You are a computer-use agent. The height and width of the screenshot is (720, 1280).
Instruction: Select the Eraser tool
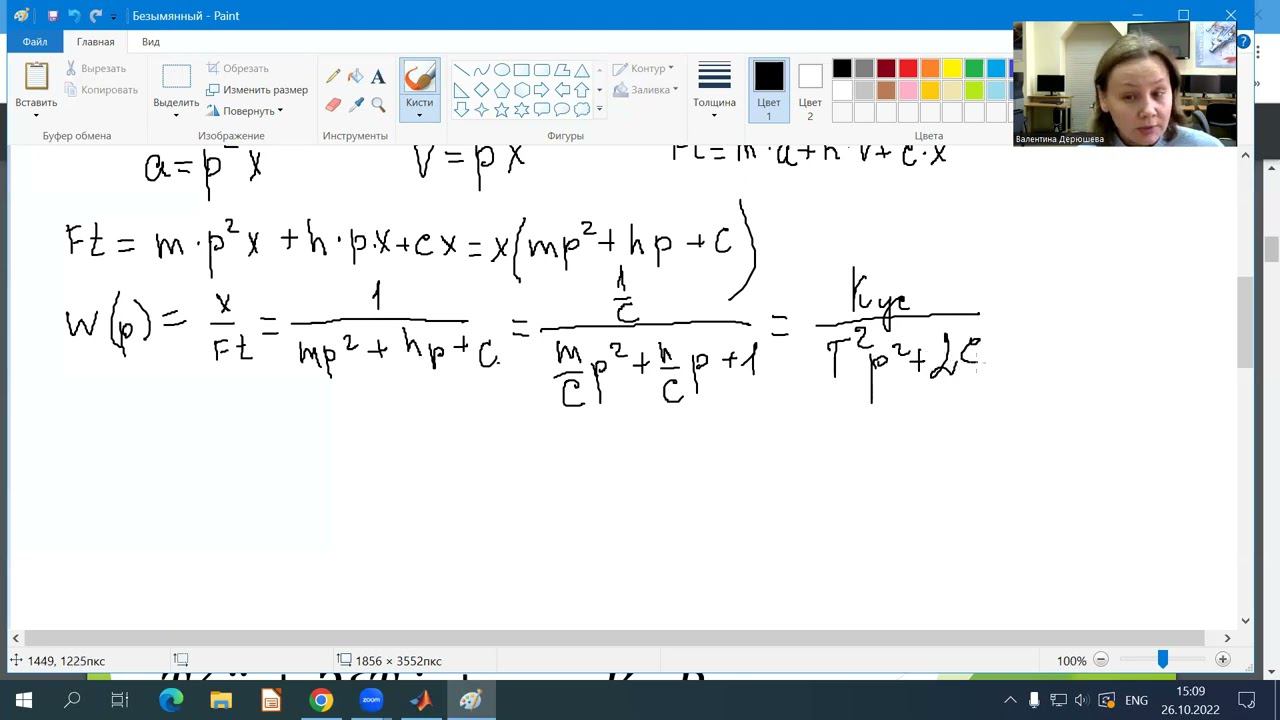click(333, 104)
